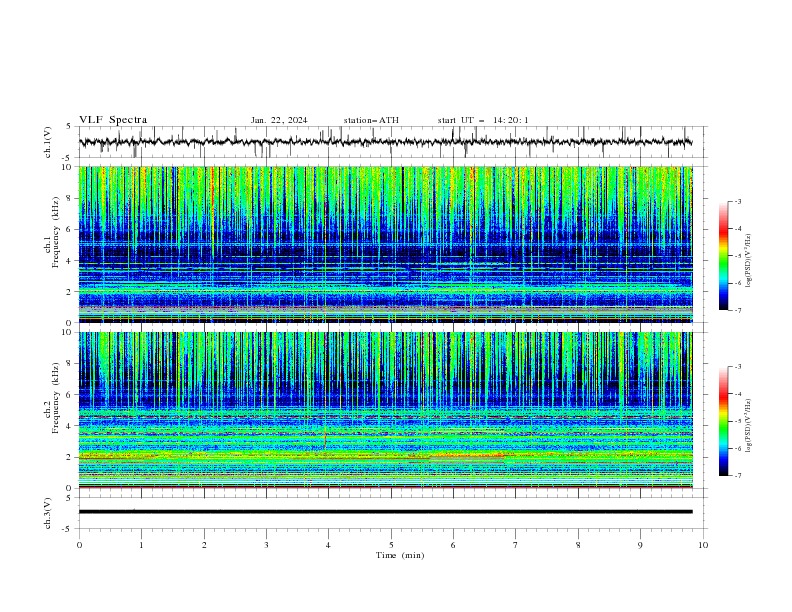The width and height of the screenshot is (792, 612).
Task: Click the ch.1 spectrogram plot area
Action: click(x=386, y=244)
